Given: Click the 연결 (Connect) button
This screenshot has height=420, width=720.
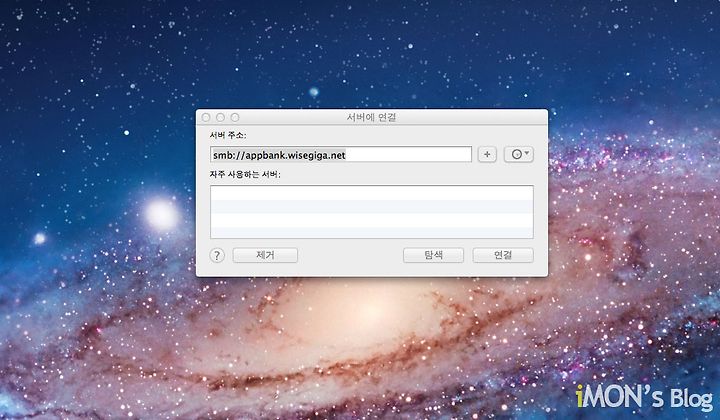Looking at the screenshot, I should pyautogui.click(x=503, y=255).
